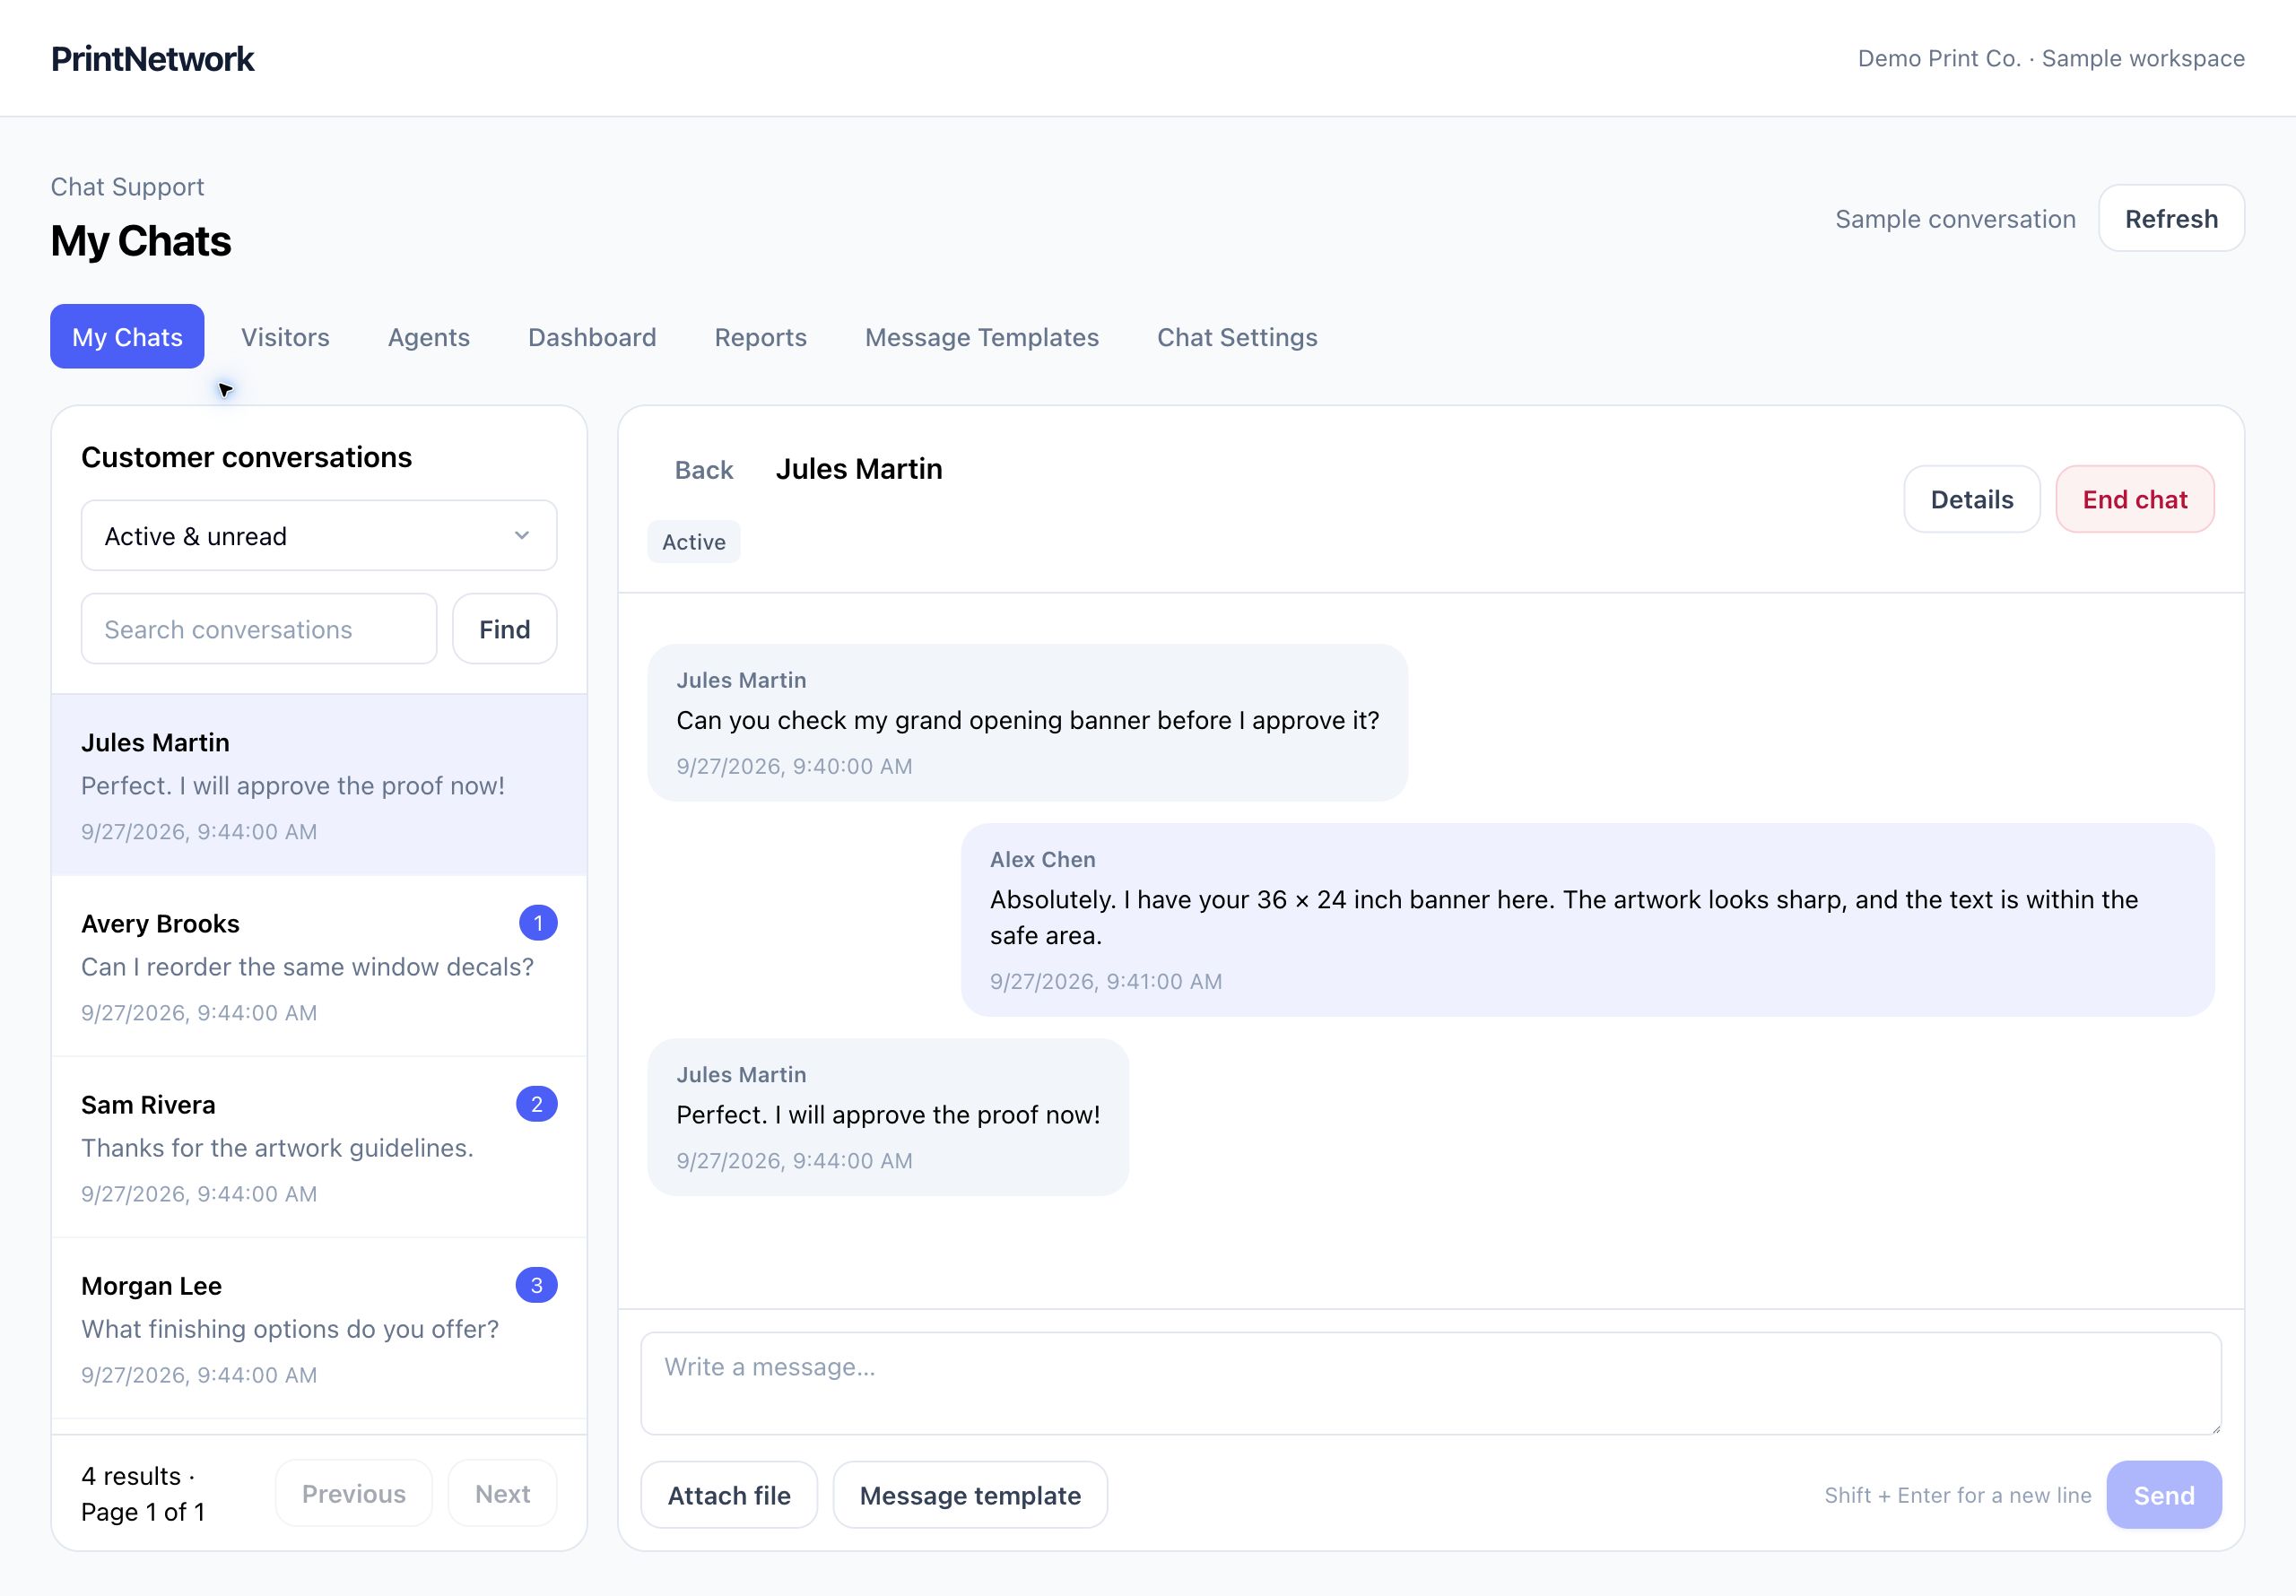
Task: Click the Refresh button
Action: [2171, 219]
